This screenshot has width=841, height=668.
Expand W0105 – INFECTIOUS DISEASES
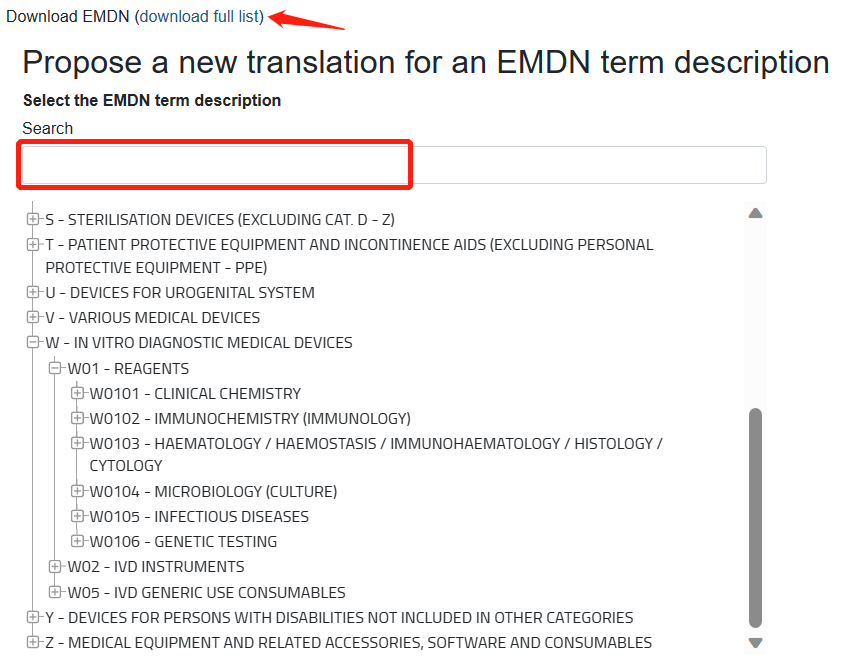78,516
